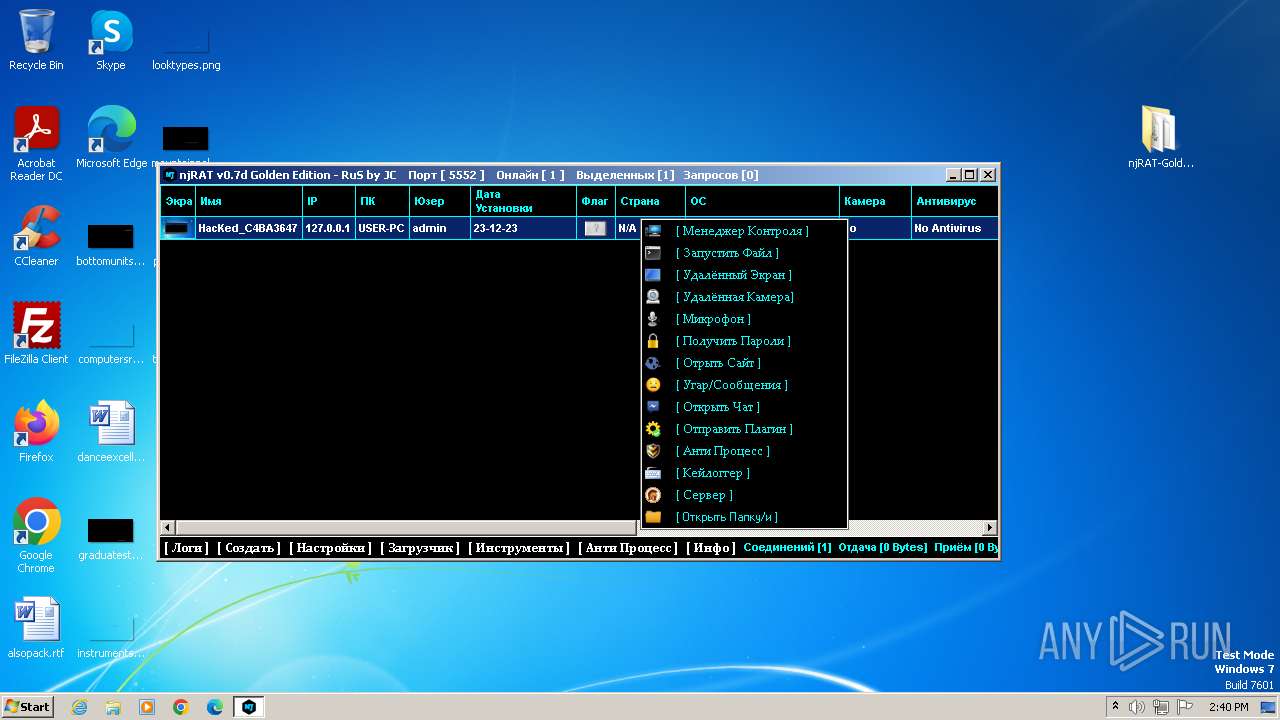Click the unknown flag image in row
Screen dimensions: 1280x720
(595, 228)
